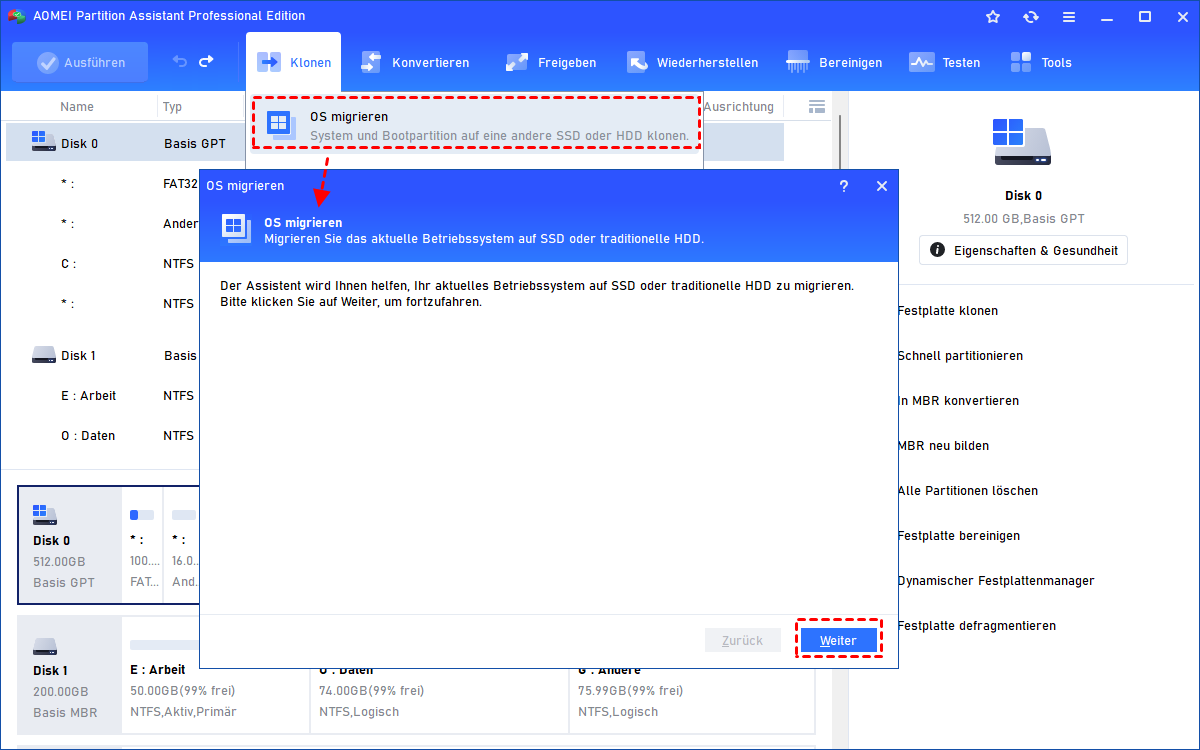
Task: Click Alle Partitionen löschen option
Action: pyautogui.click(x=968, y=491)
